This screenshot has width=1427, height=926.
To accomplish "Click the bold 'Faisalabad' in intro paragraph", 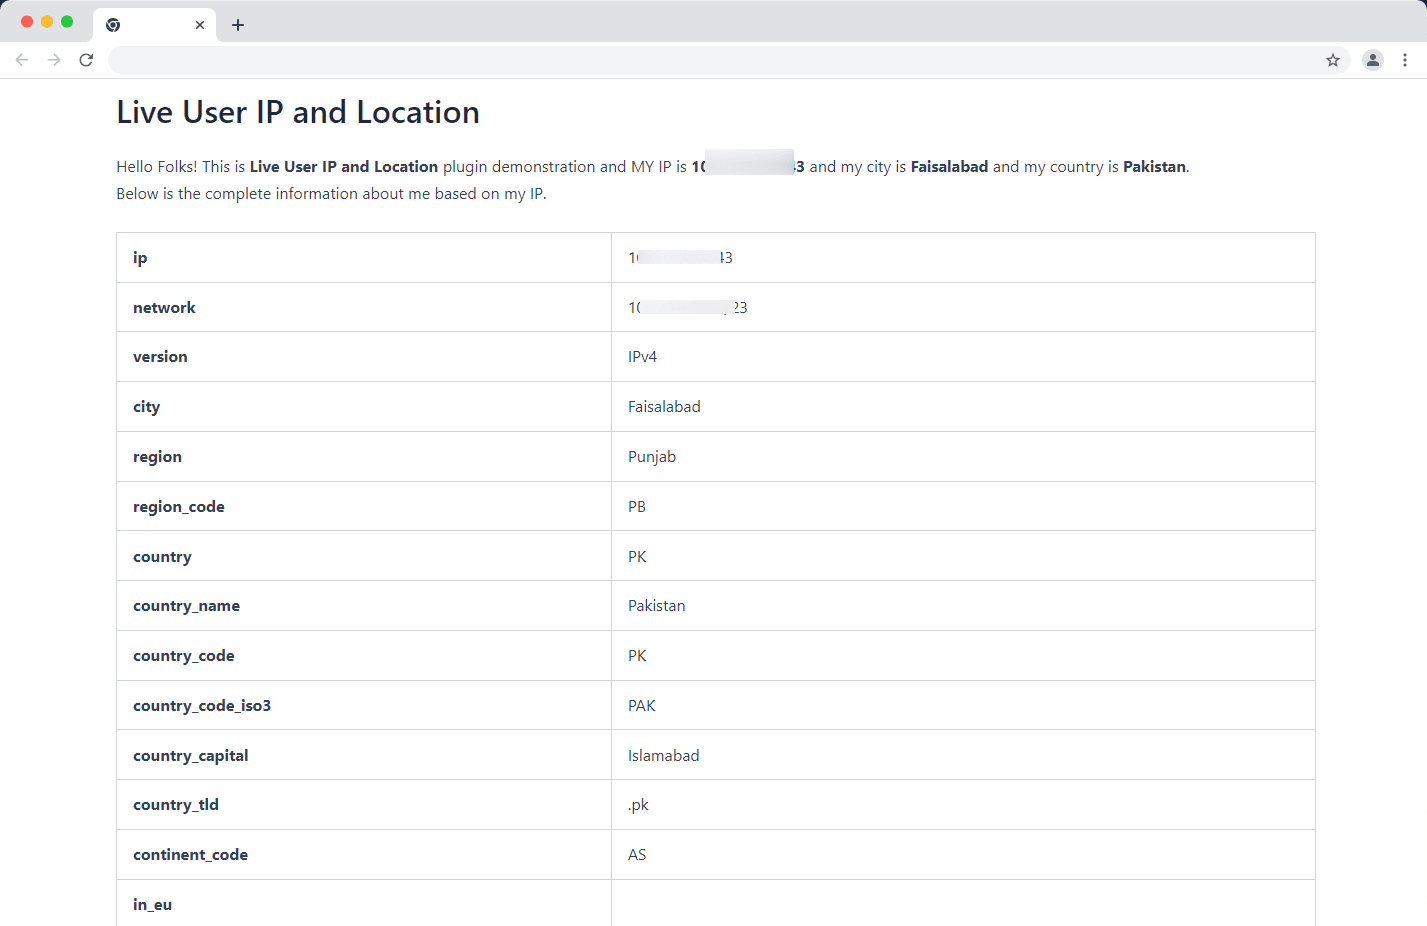I will click(x=949, y=167).
